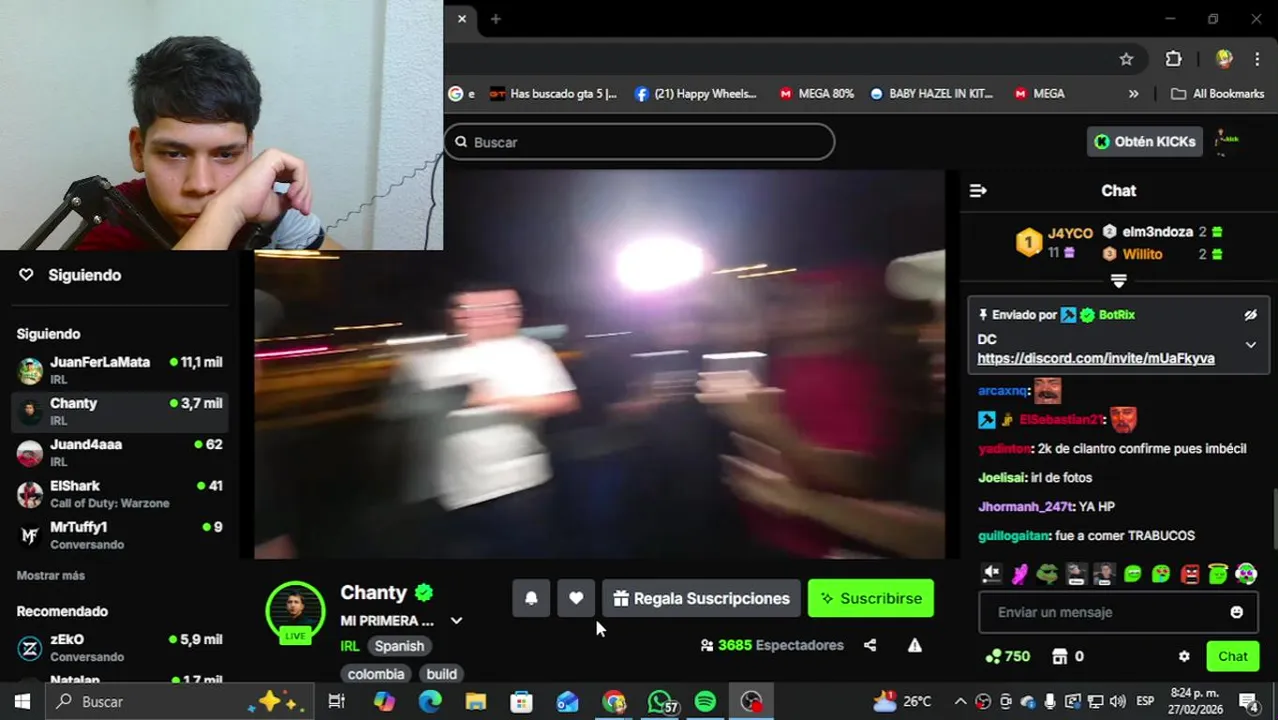
Task: Open MrTuffy1 channel in sidebar
Action: [120, 535]
